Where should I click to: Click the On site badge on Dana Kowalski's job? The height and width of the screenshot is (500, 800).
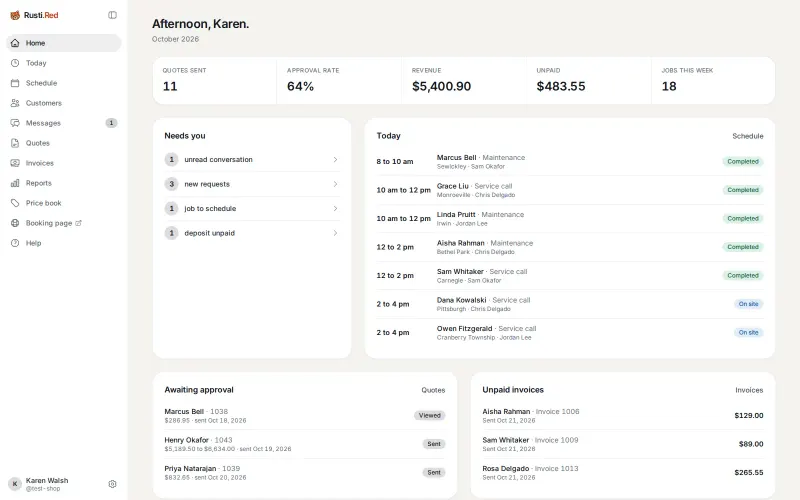[x=748, y=304]
